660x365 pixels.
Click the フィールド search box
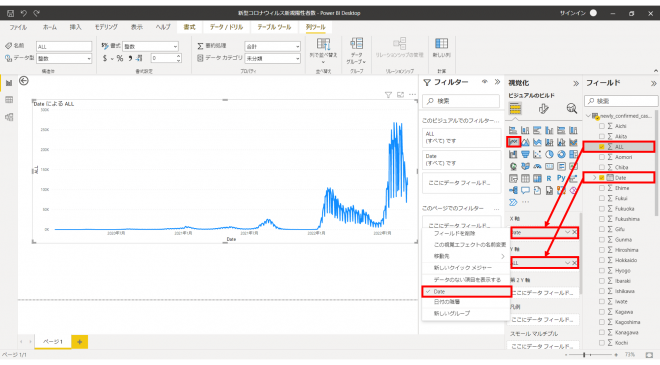pos(621,101)
